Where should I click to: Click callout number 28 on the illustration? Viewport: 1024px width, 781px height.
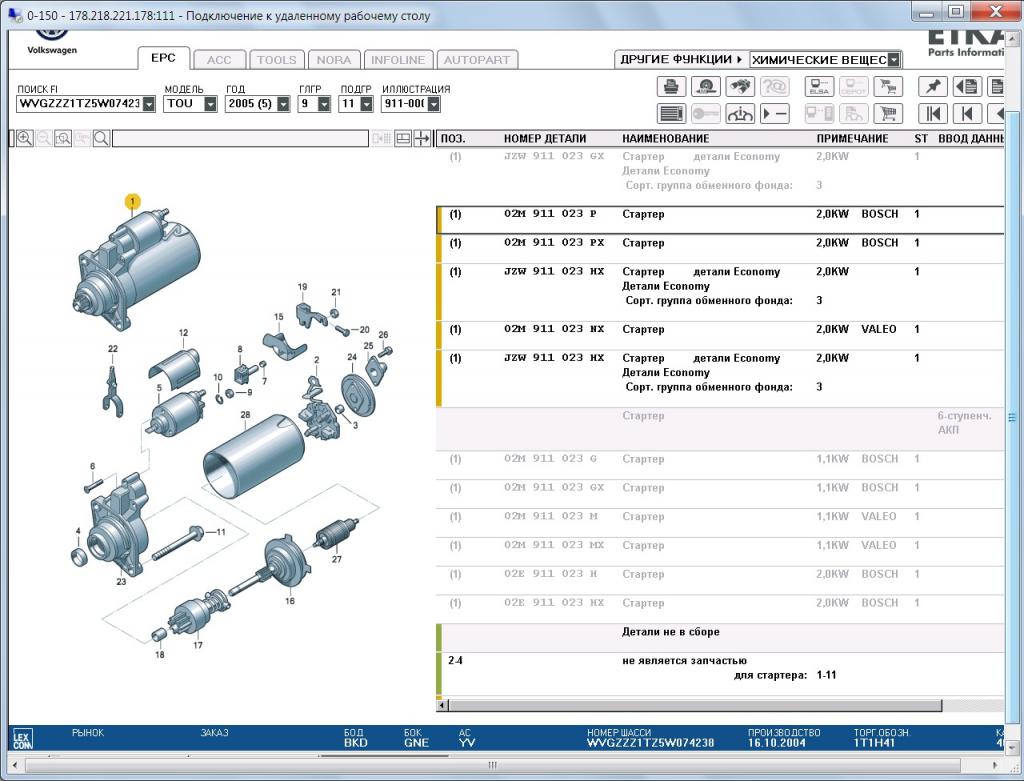[x=246, y=415]
